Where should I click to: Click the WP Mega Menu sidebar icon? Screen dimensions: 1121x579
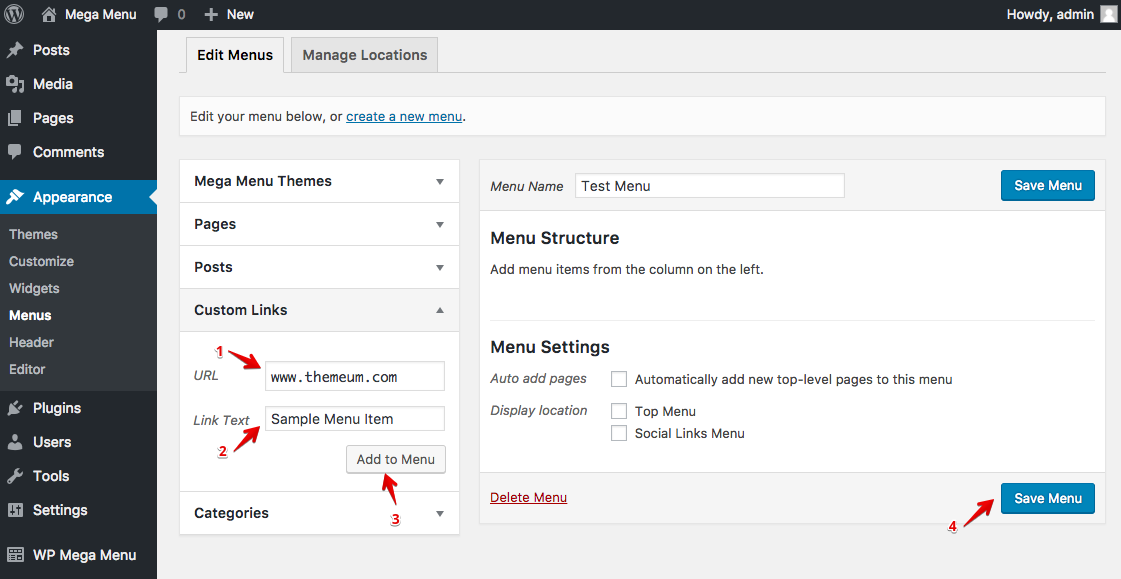coord(15,555)
